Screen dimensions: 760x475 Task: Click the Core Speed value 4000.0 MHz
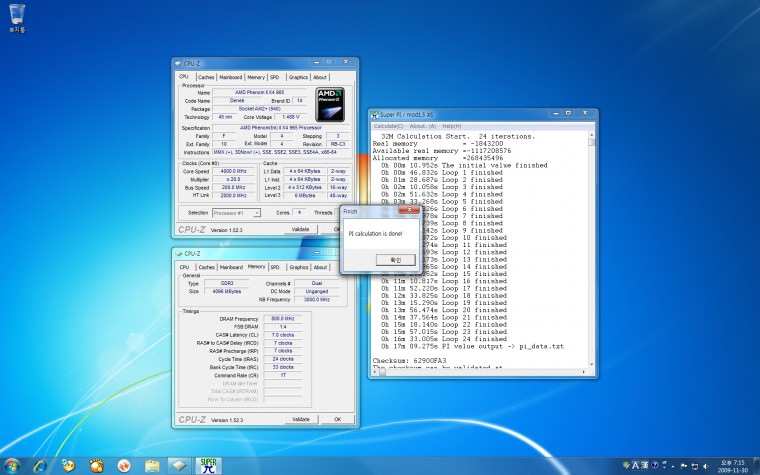click(234, 171)
